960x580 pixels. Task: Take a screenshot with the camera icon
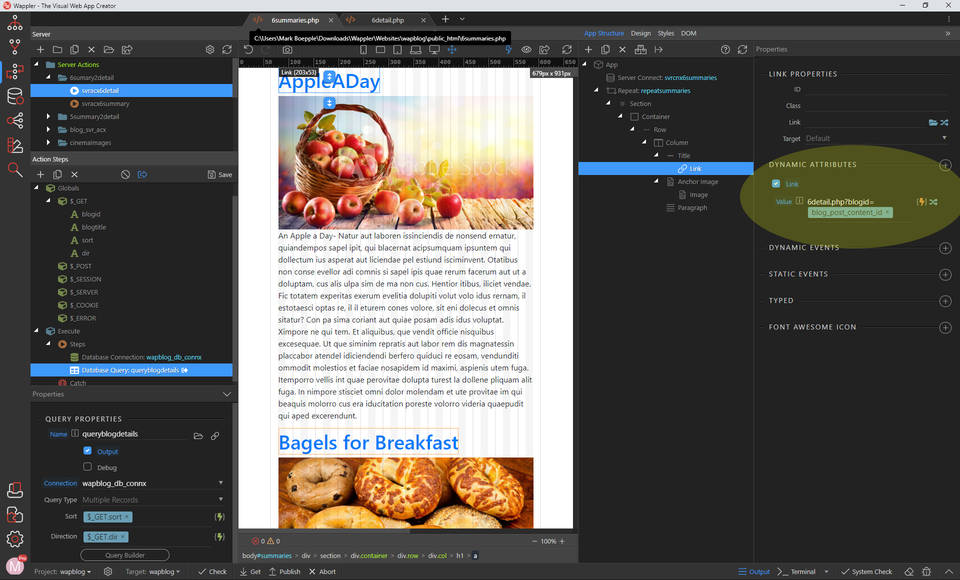click(x=287, y=49)
